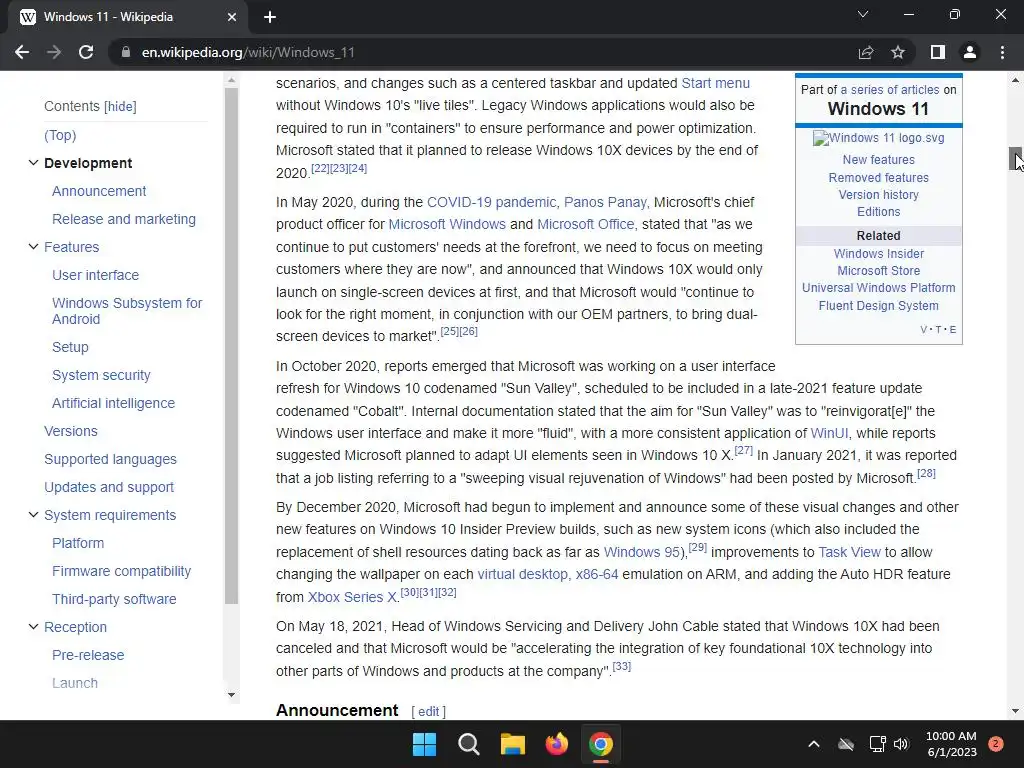Screen dimensions: 1024x768
Task: Click the Chrome taskbar icon
Action: pos(601,744)
